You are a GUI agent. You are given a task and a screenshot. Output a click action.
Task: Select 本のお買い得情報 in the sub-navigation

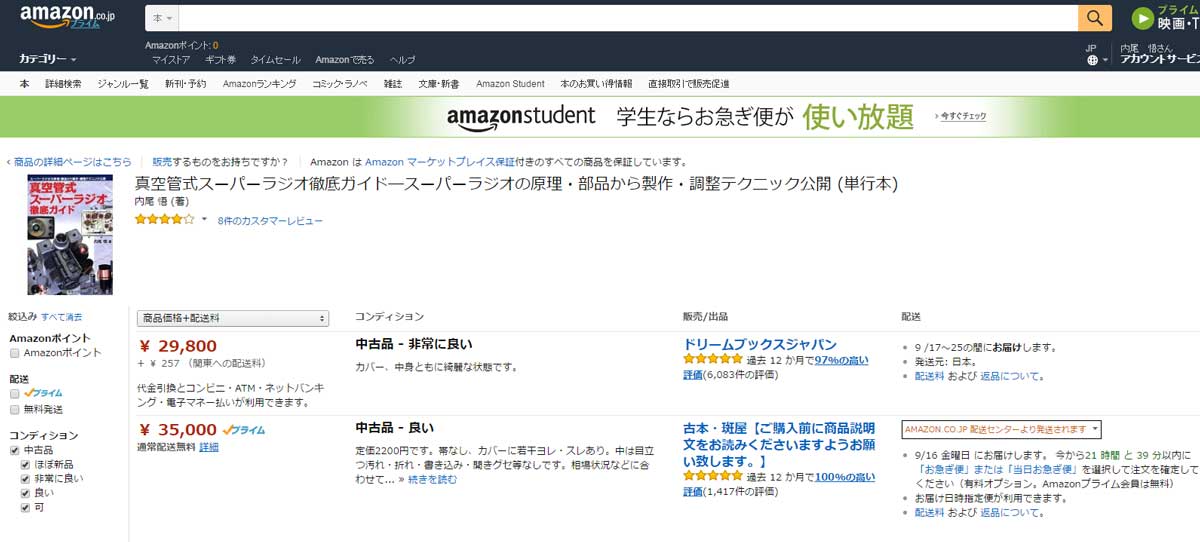(596, 84)
